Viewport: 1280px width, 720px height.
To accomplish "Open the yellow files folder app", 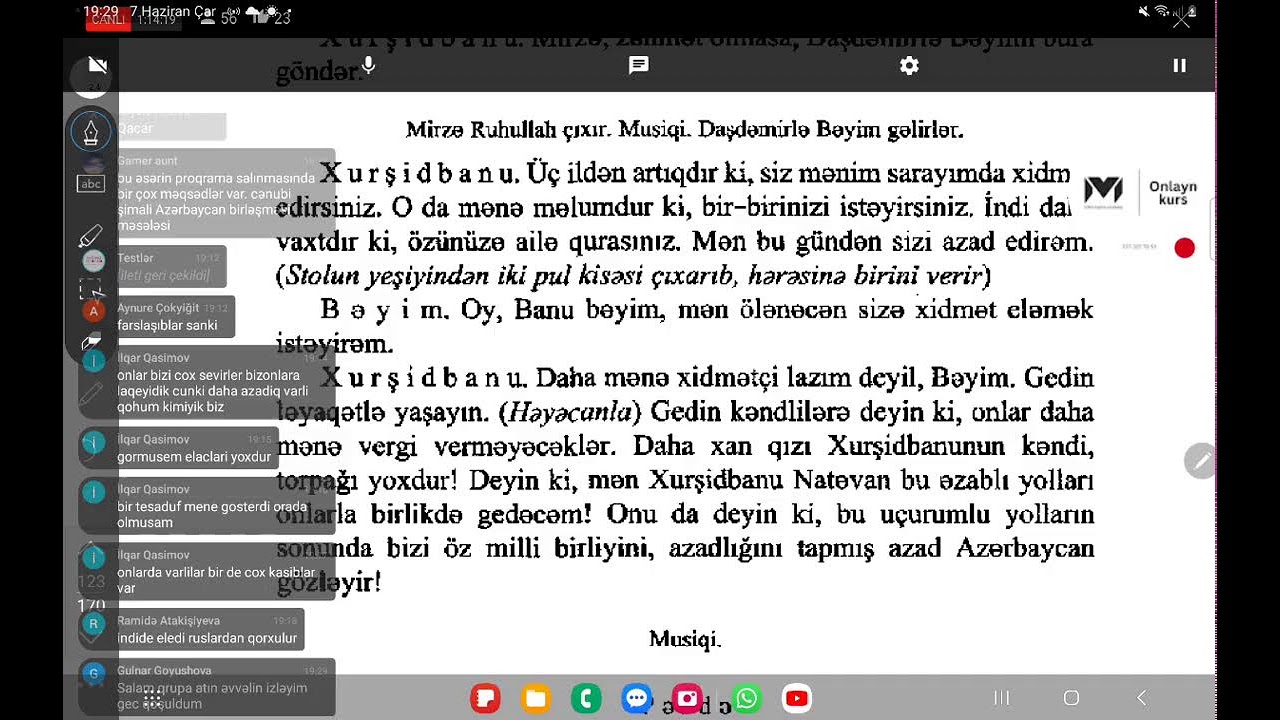I will tap(536, 698).
